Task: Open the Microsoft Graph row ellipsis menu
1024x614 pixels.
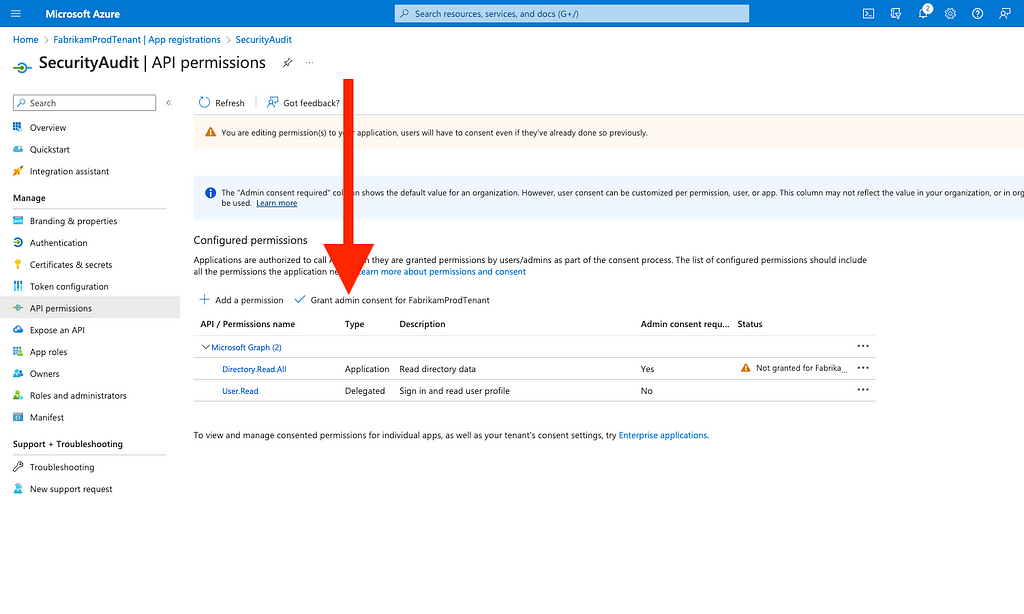Action: point(863,346)
